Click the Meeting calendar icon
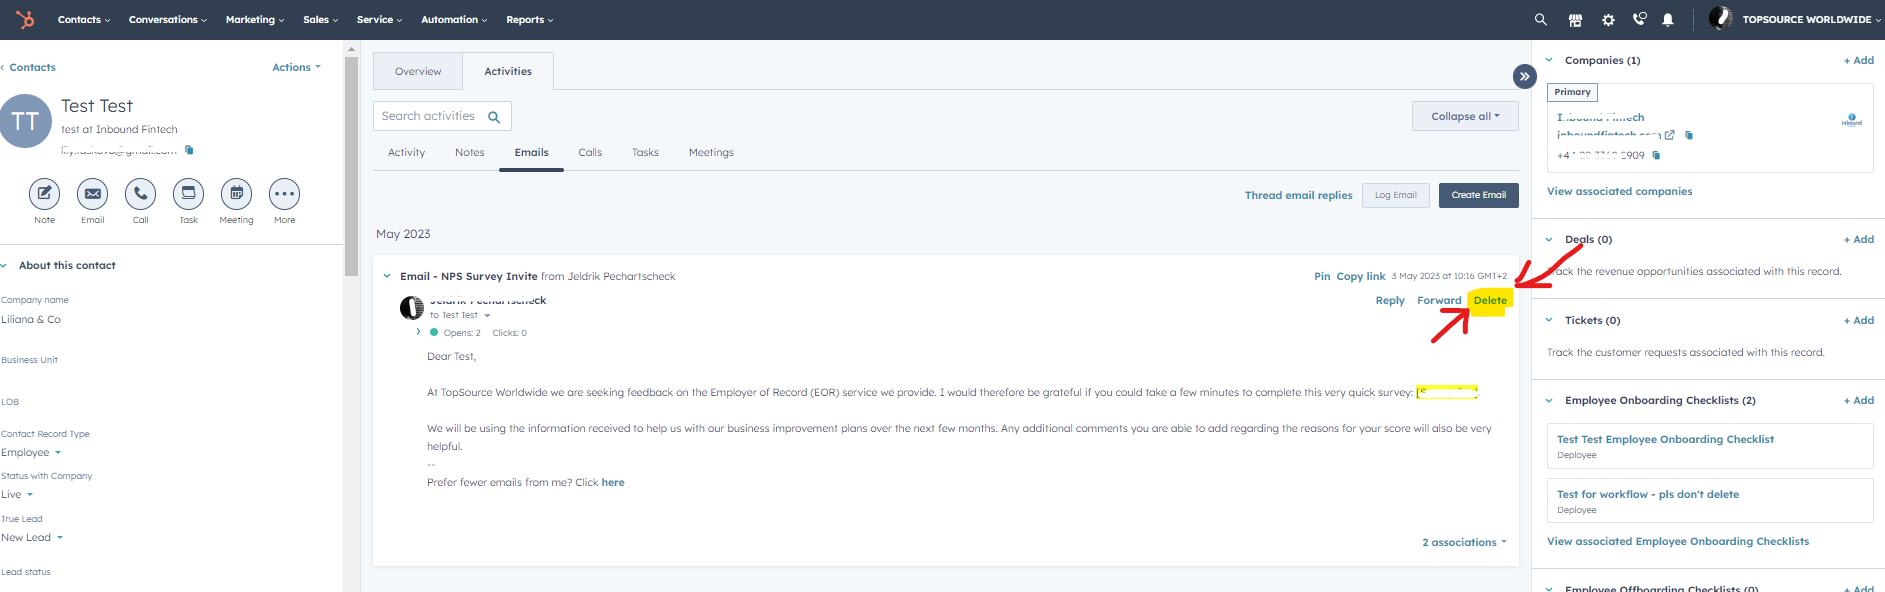 point(236,194)
